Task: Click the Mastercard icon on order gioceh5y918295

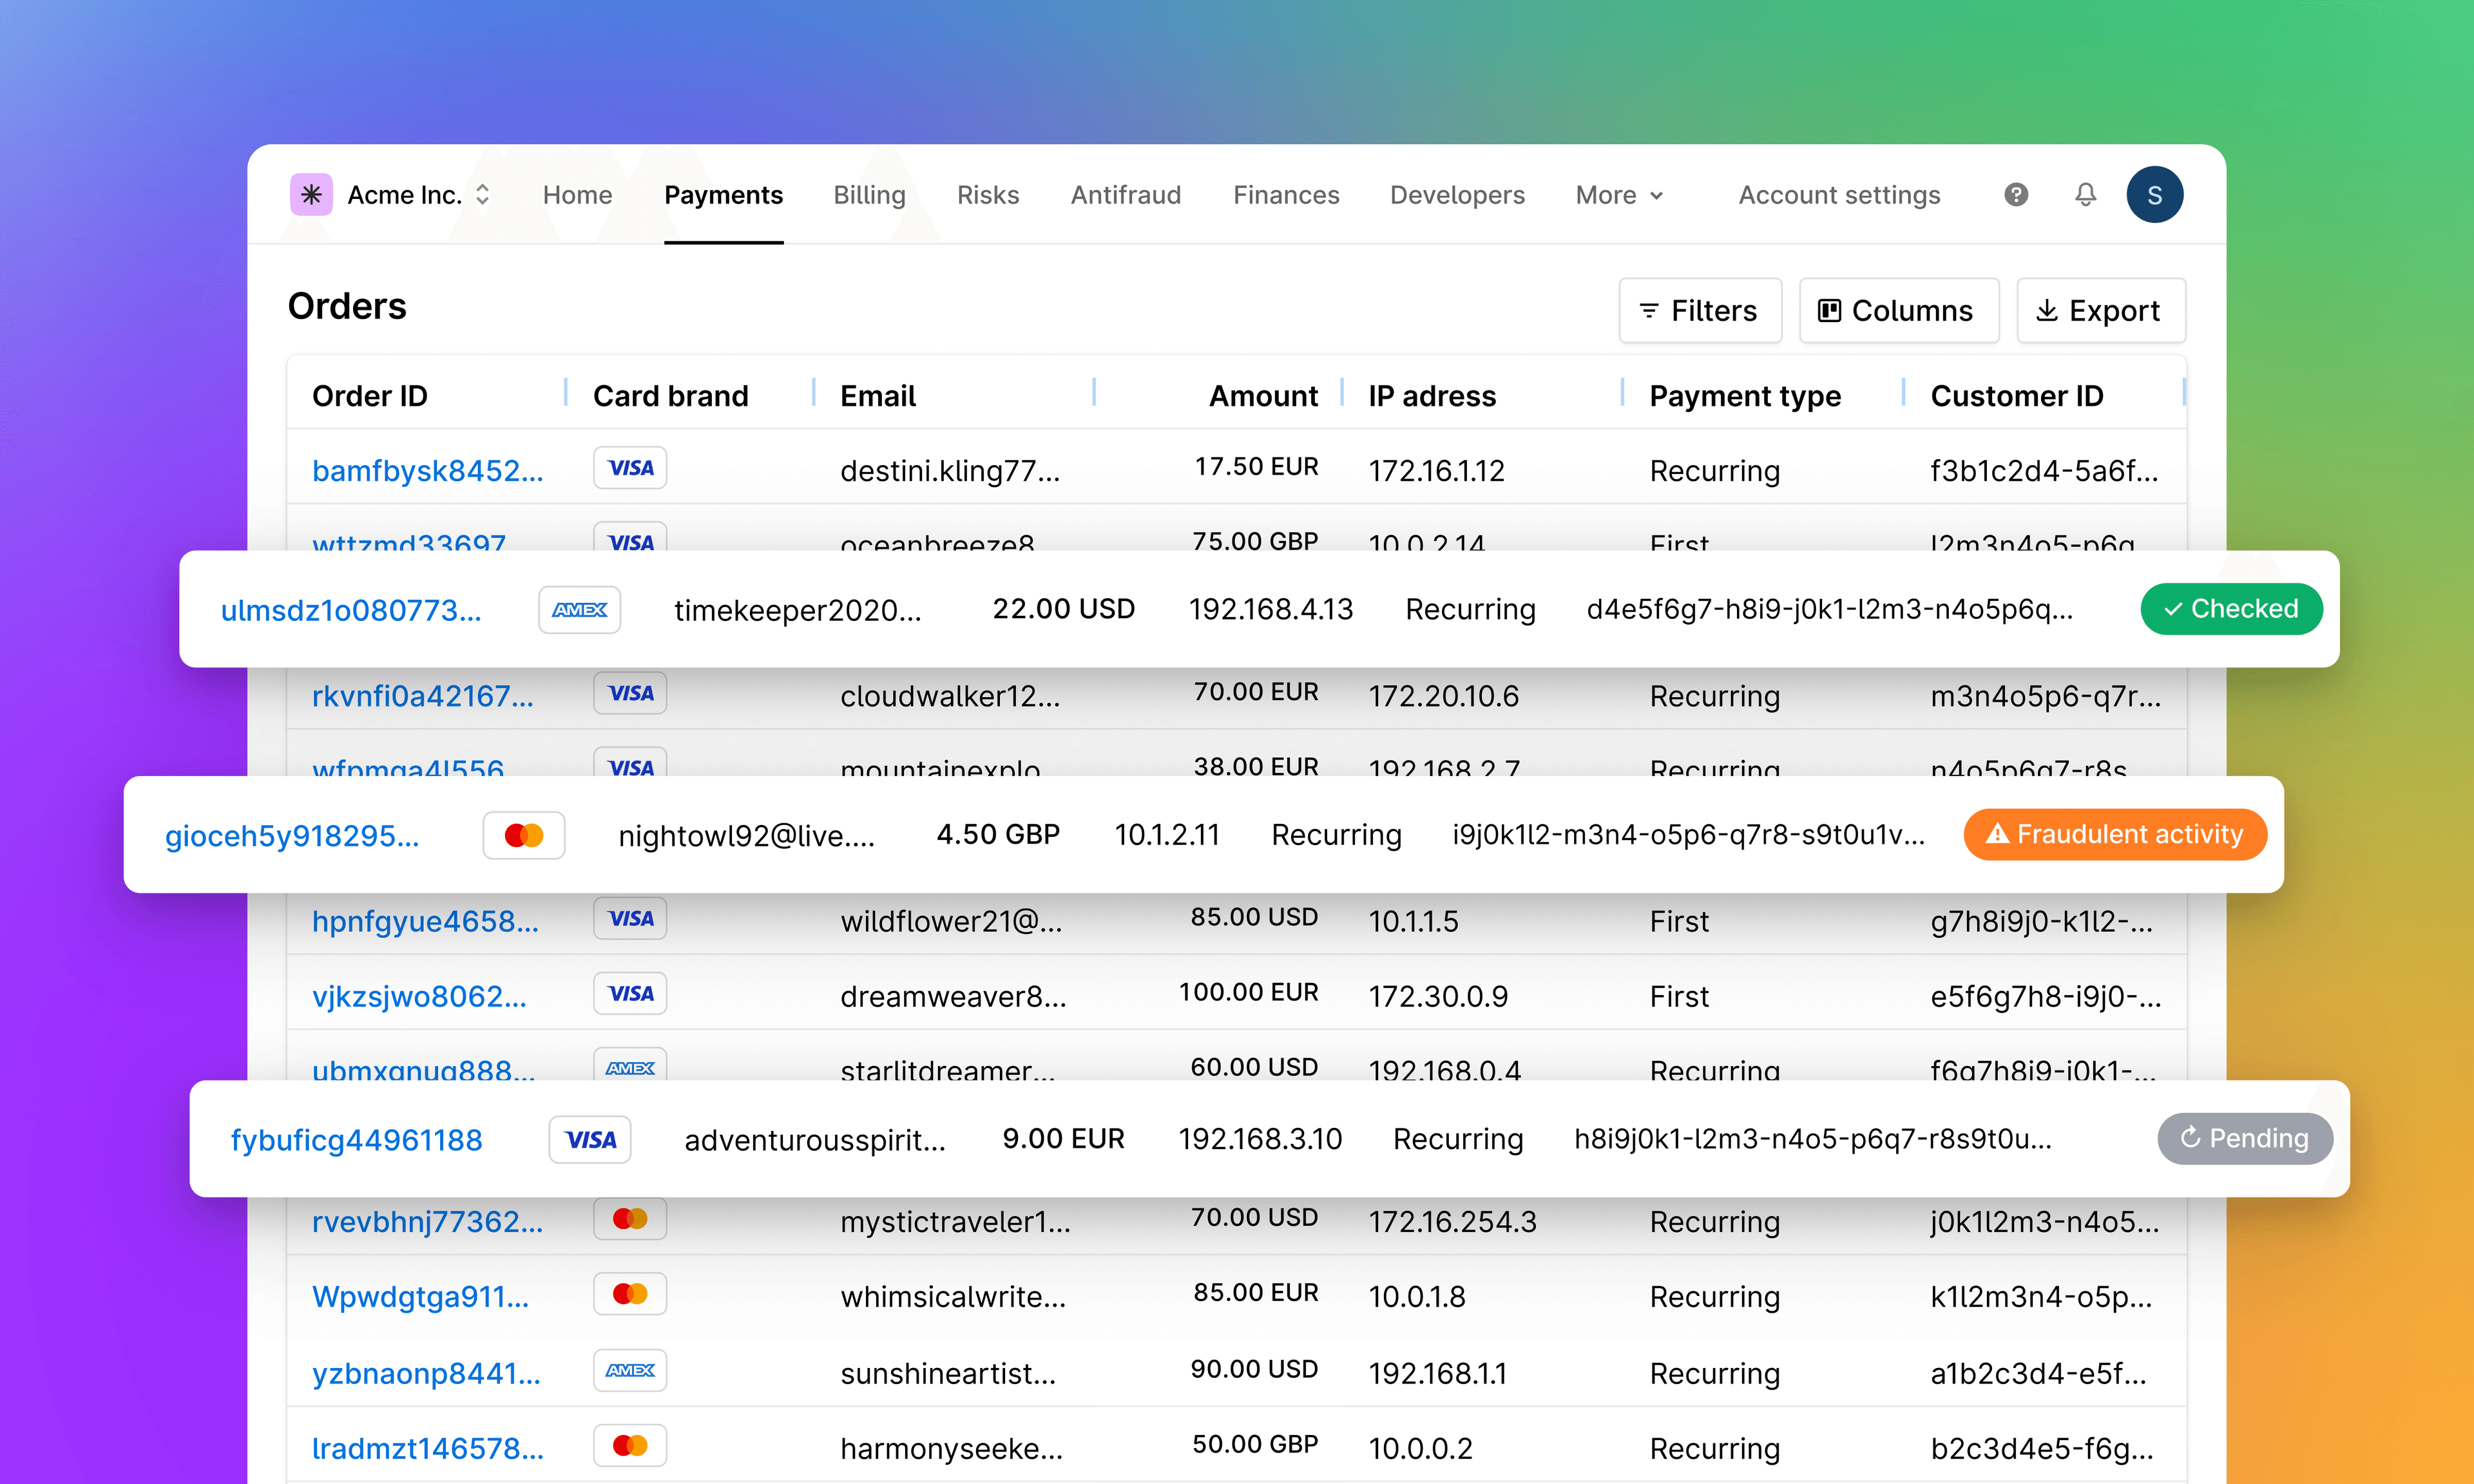Action: tap(524, 834)
